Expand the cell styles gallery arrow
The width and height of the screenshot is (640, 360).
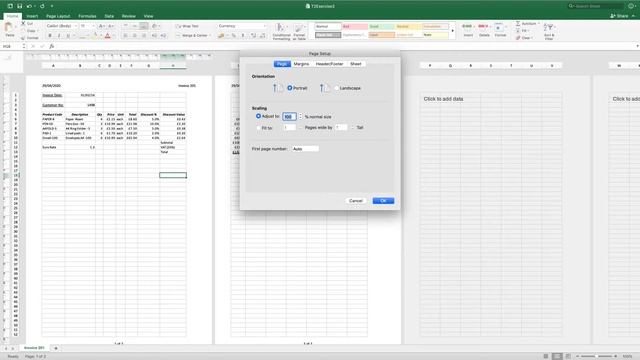click(x=452, y=31)
